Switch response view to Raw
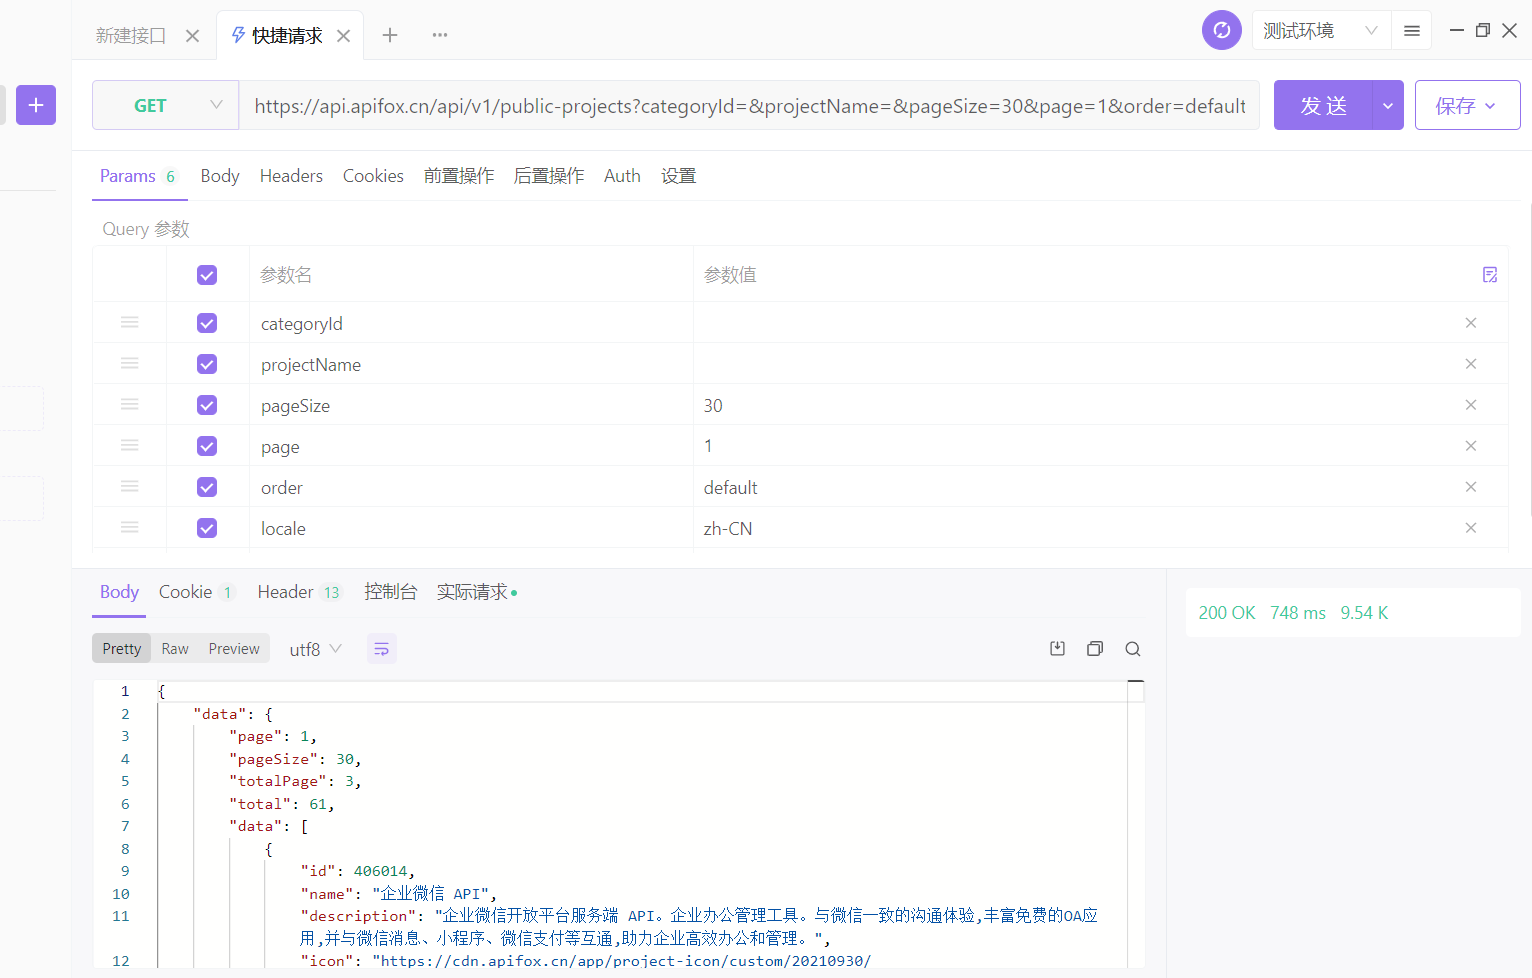Screen dimensions: 1532x978 pyautogui.click(x=175, y=649)
